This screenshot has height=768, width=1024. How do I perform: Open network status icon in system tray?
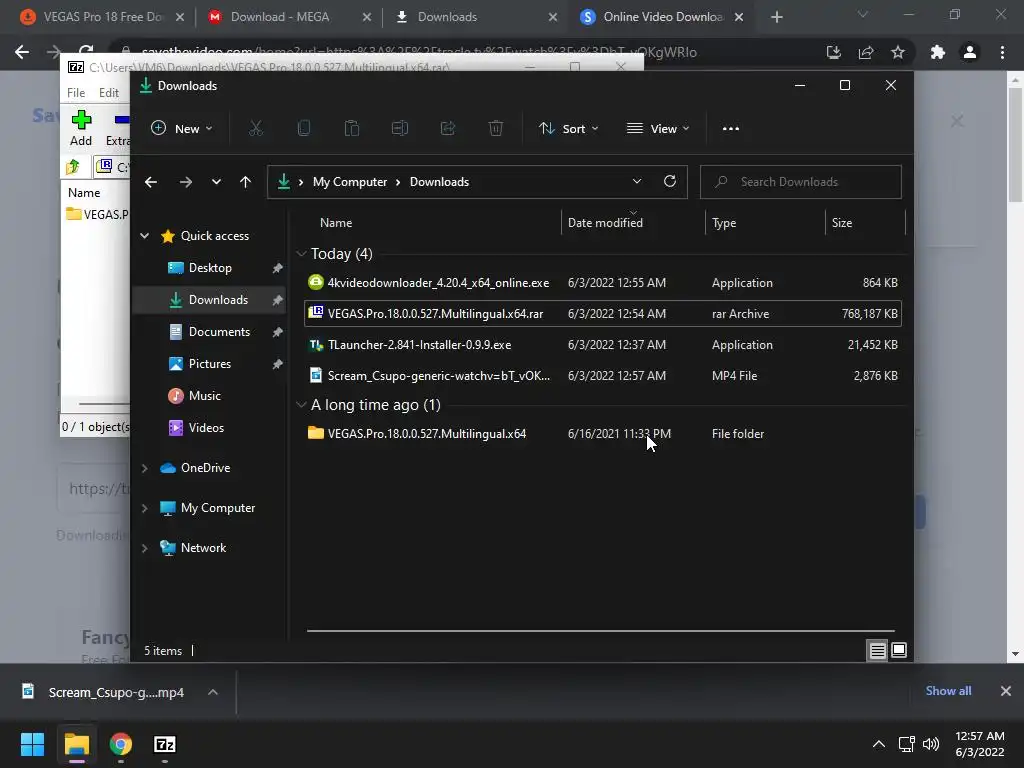pos(906,744)
